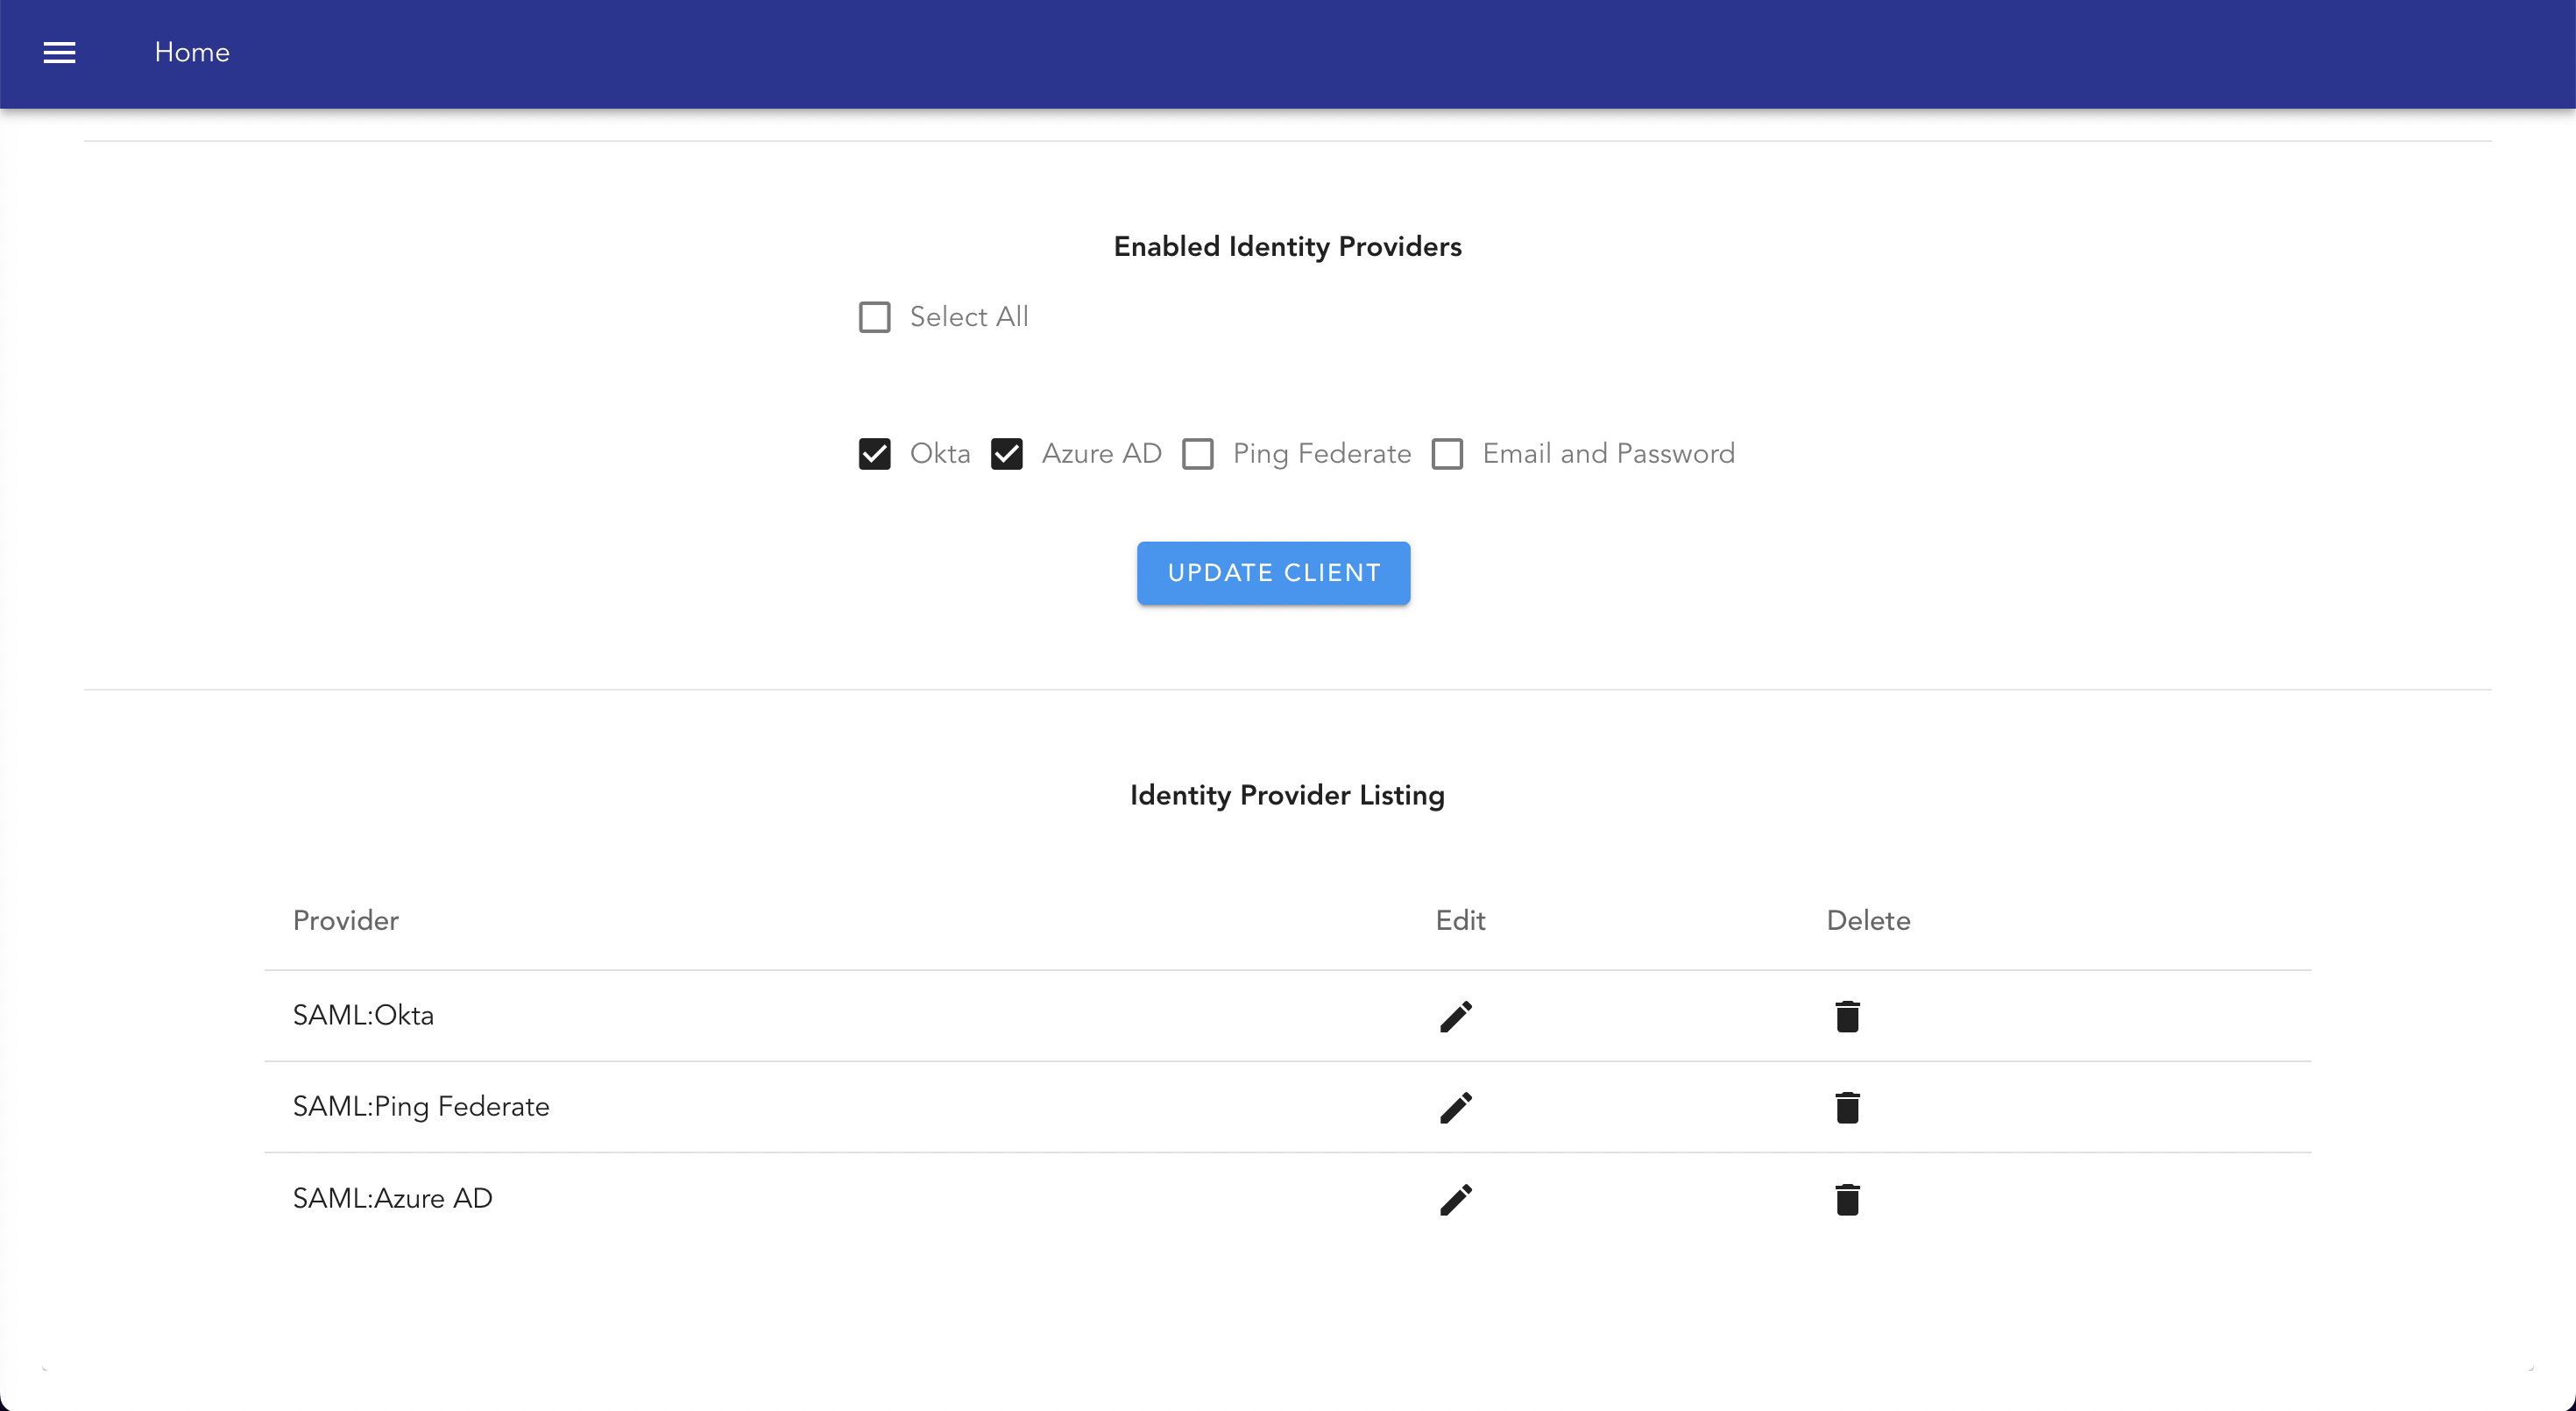This screenshot has height=1411, width=2576.
Task: Click the Provider column header
Action: tap(344, 920)
